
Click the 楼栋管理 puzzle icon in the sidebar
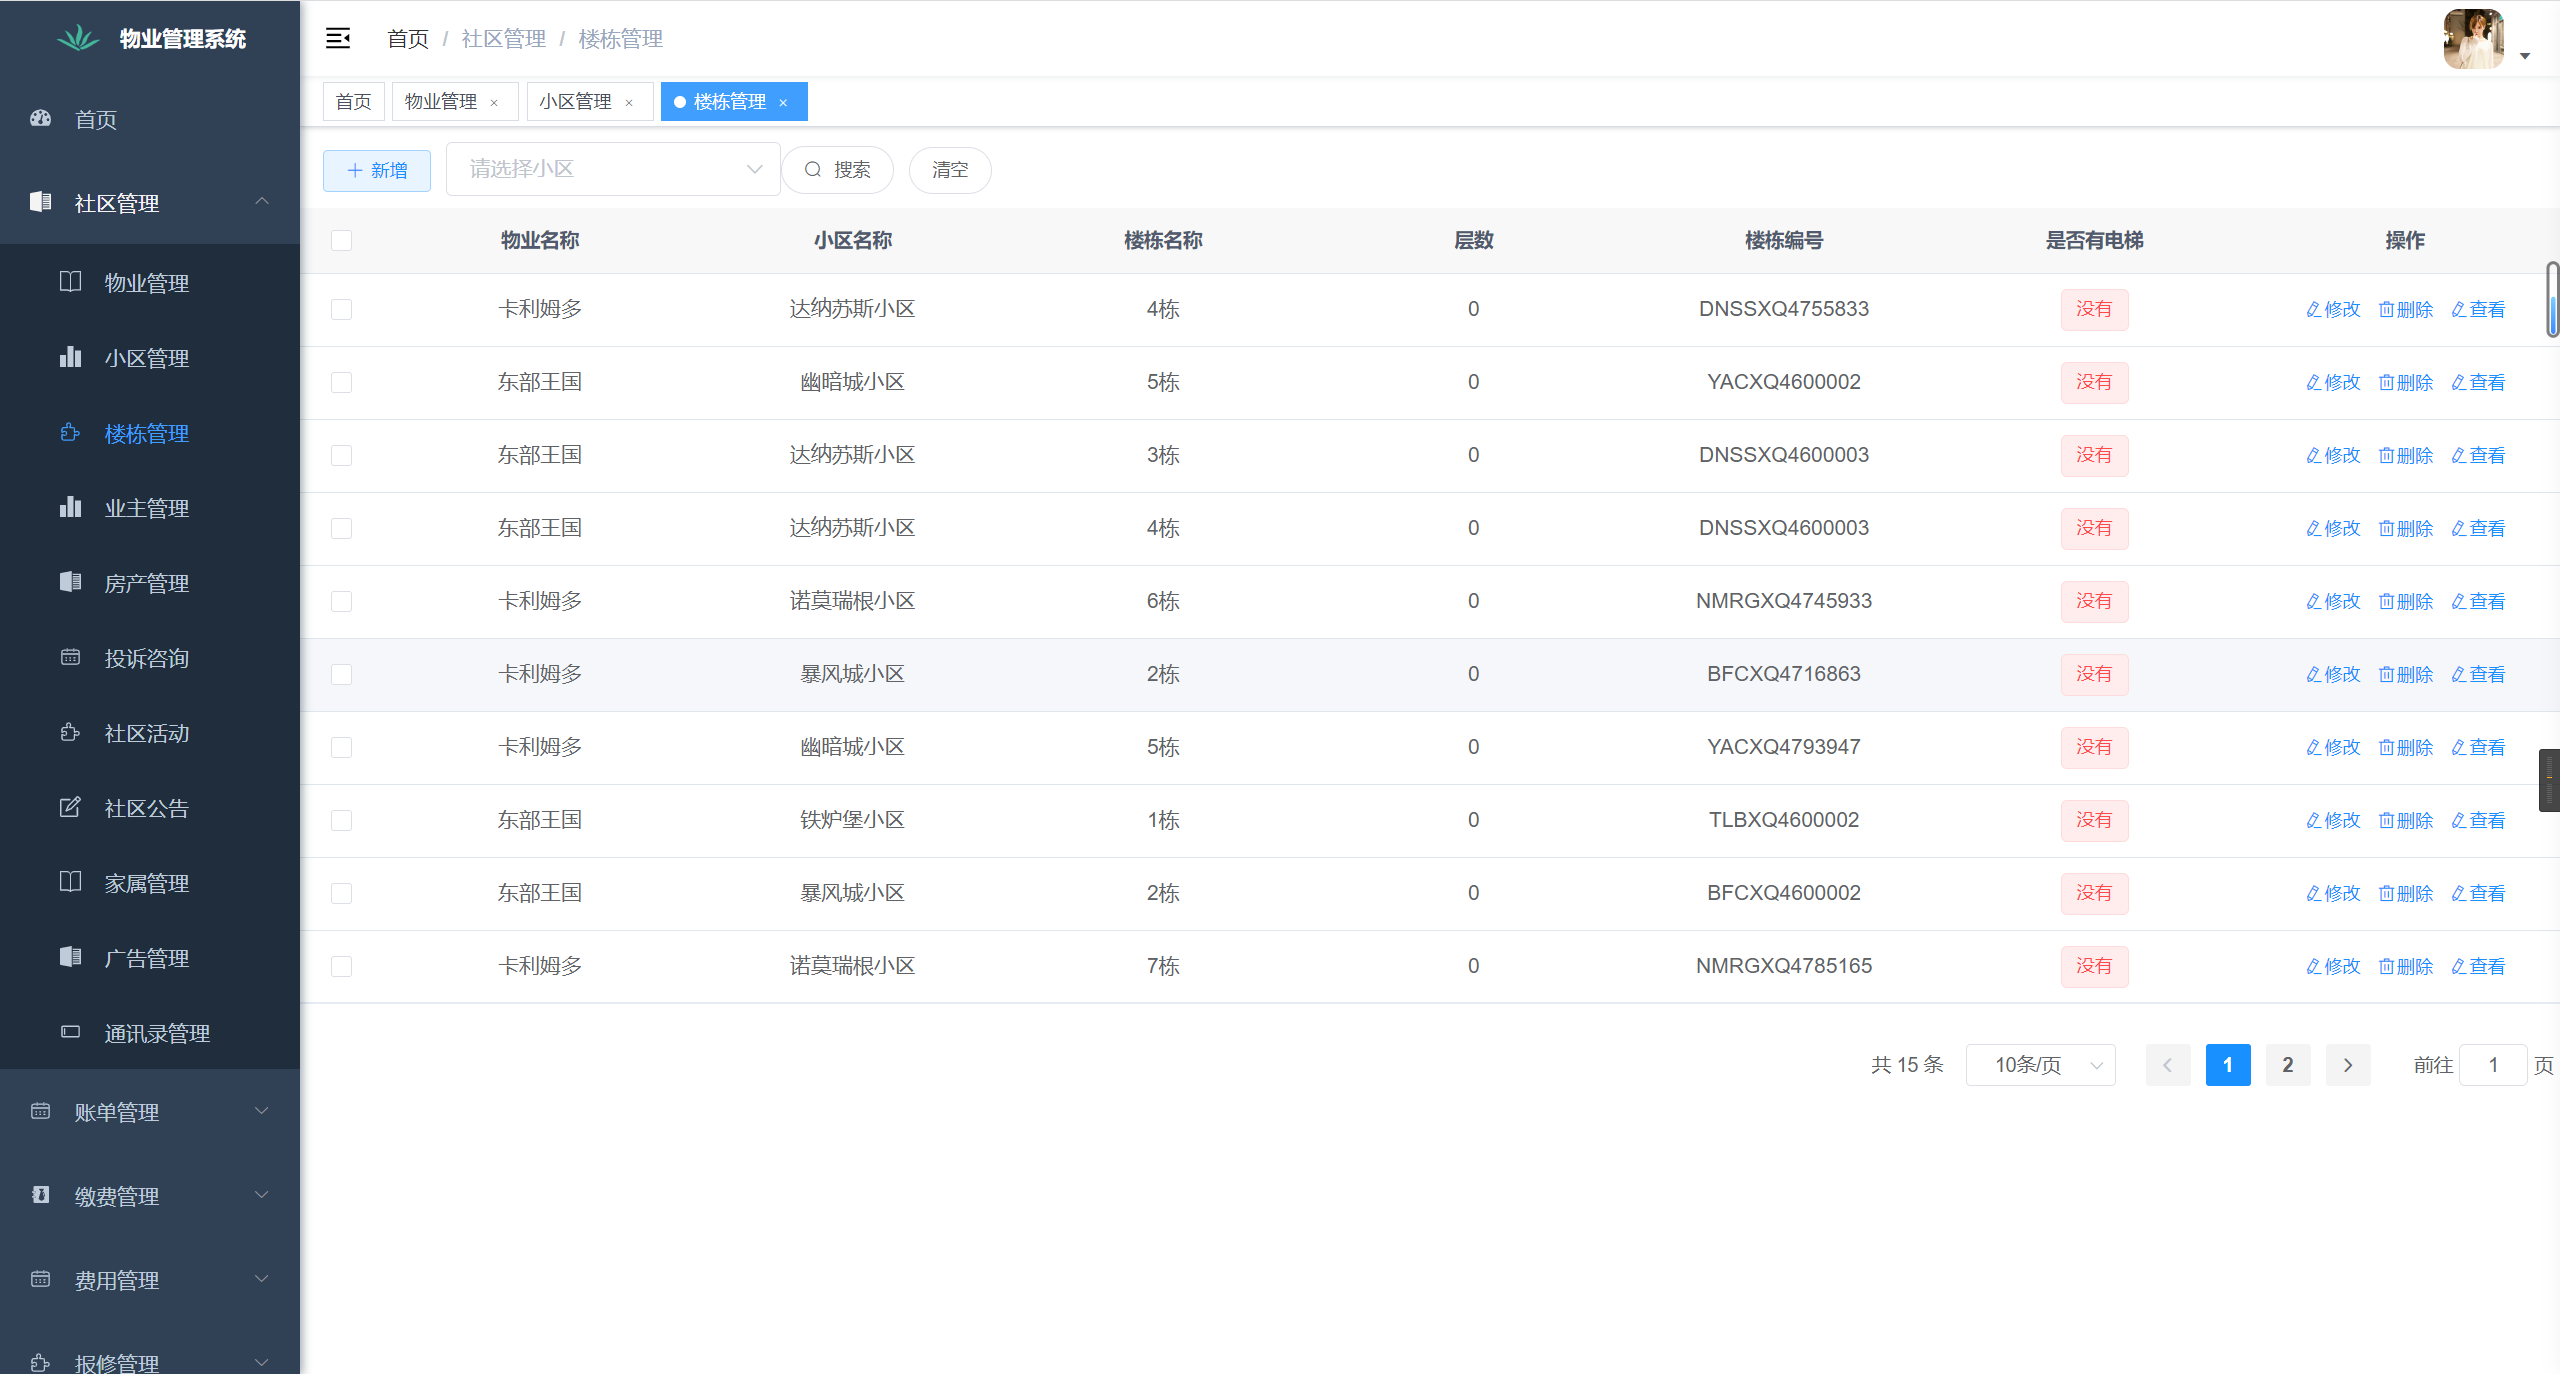click(70, 432)
